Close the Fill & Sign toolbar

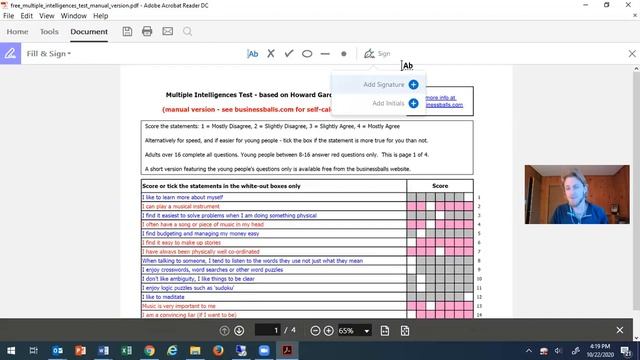tap(632, 53)
